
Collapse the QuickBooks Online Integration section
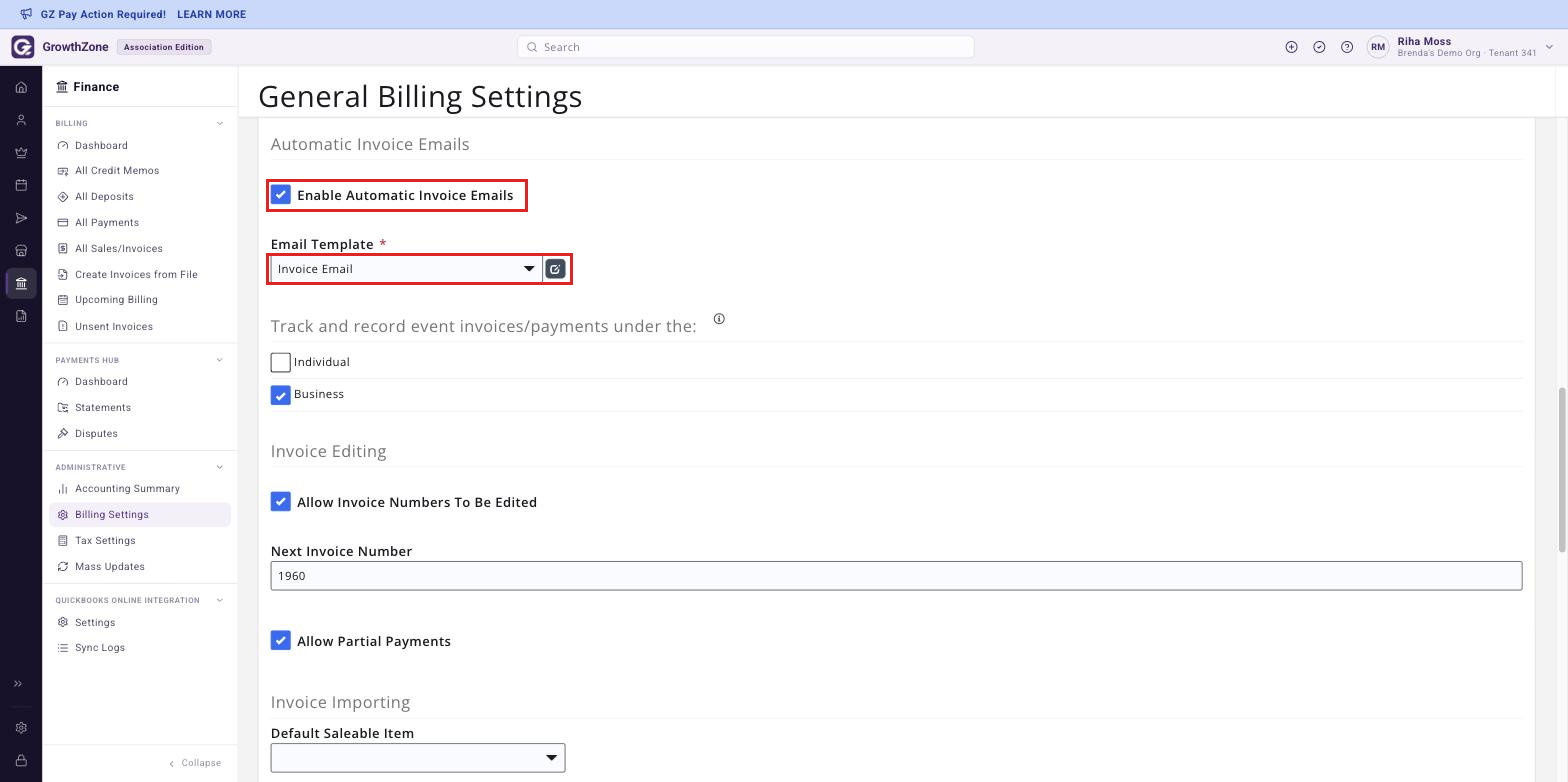click(x=220, y=600)
